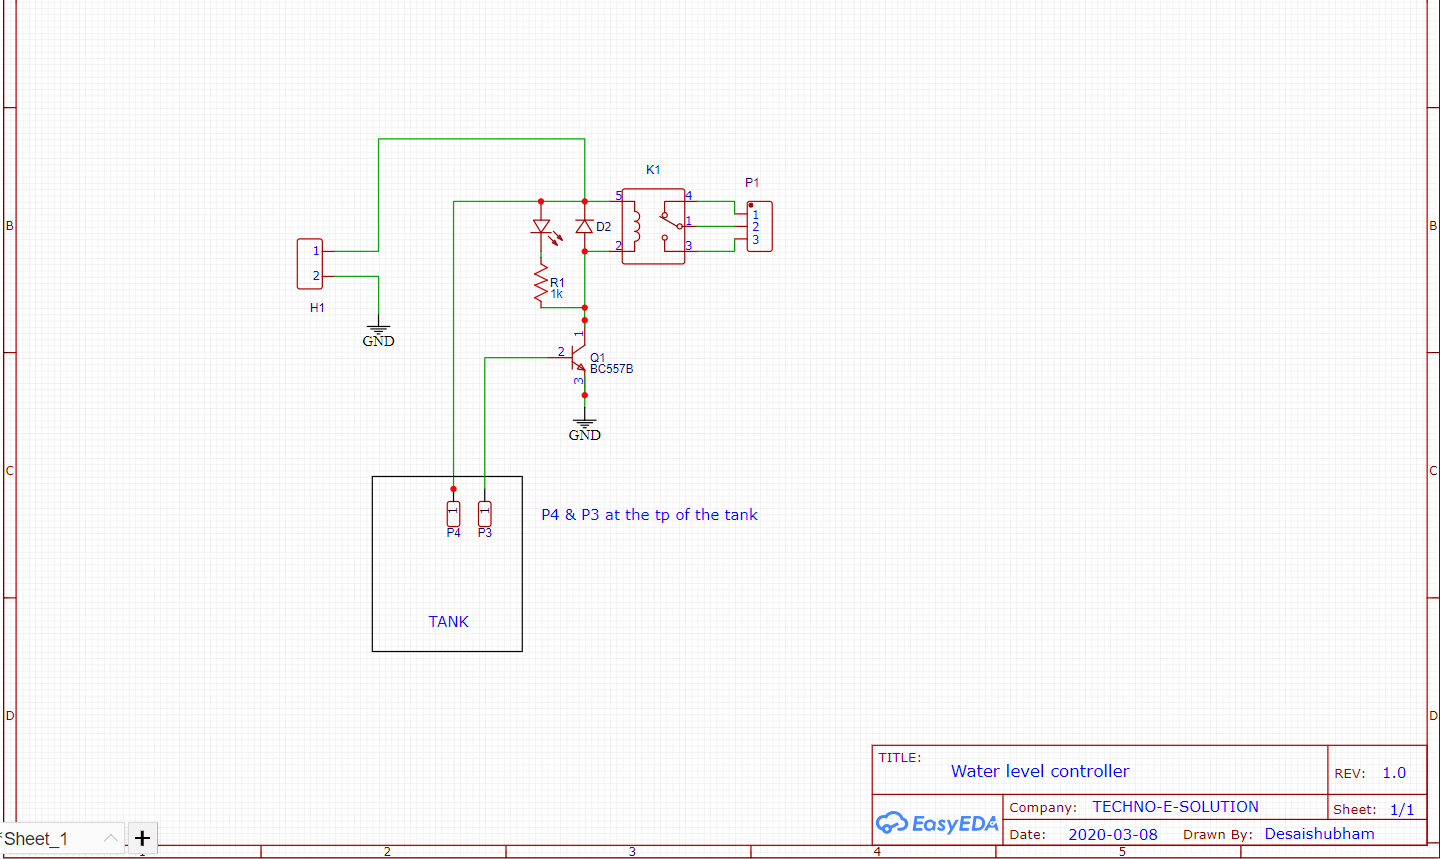Select the relay K1 symbol

[x=653, y=226]
